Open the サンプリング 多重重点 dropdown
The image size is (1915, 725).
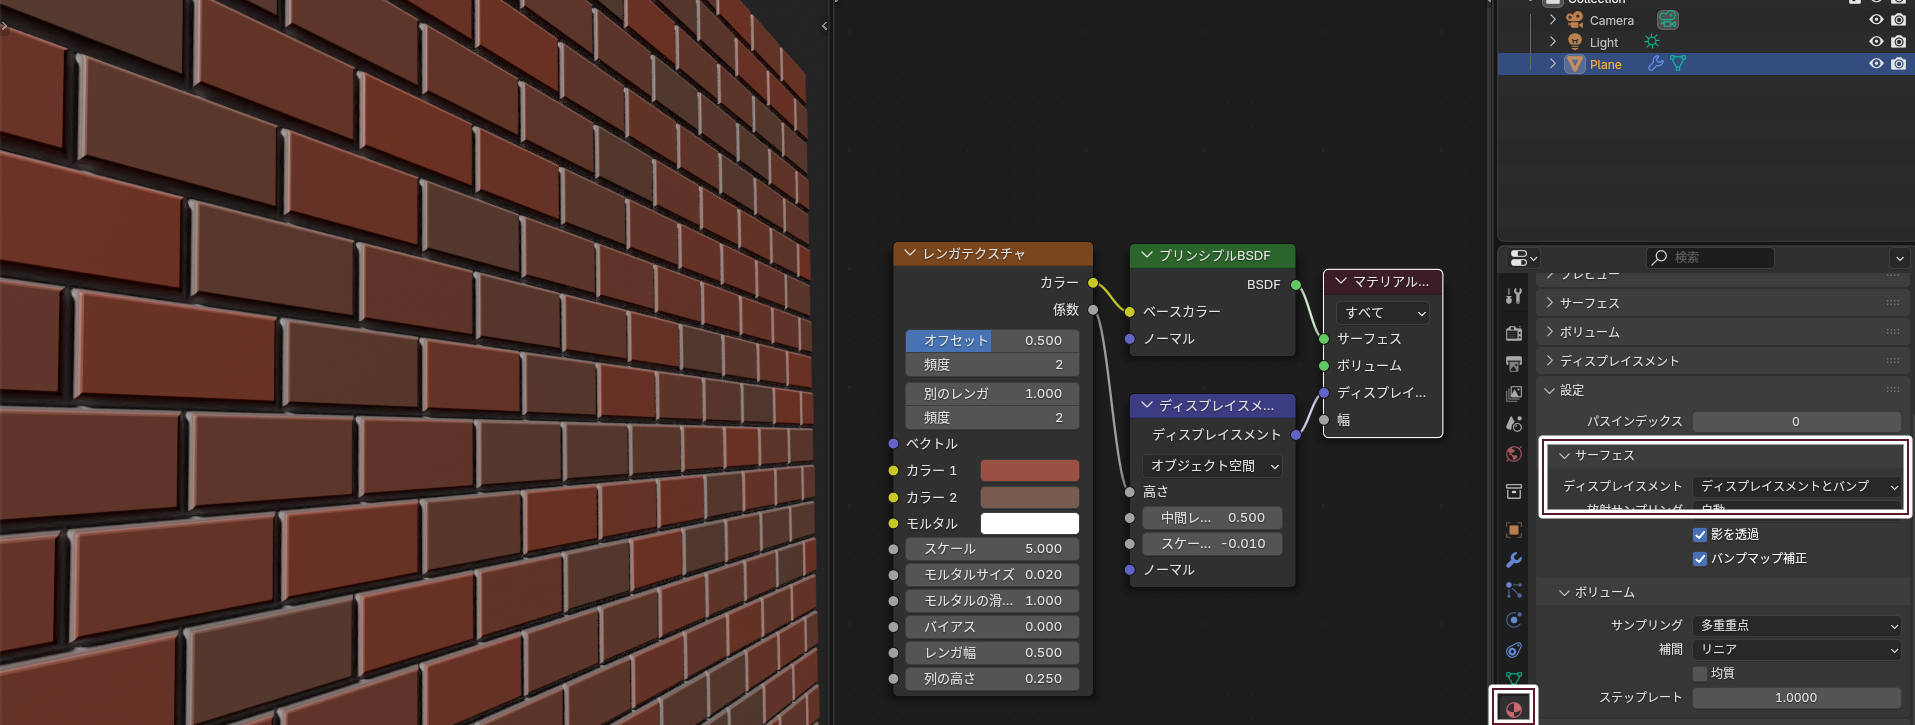pyautogui.click(x=1797, y=626)
